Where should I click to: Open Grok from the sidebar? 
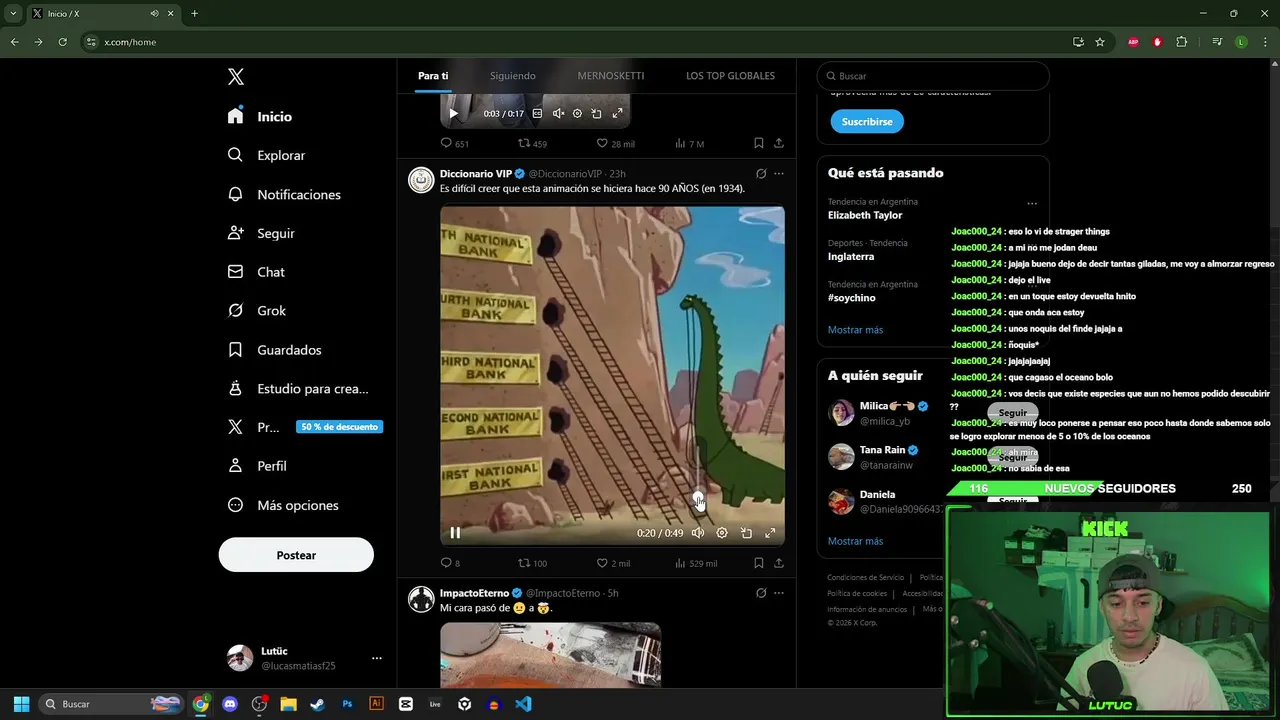tap(257, 311)
